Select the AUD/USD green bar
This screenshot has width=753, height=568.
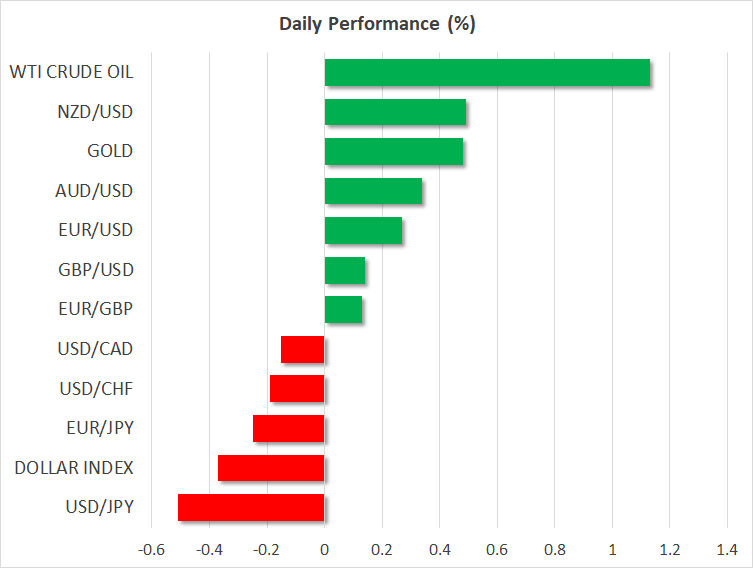373,191
